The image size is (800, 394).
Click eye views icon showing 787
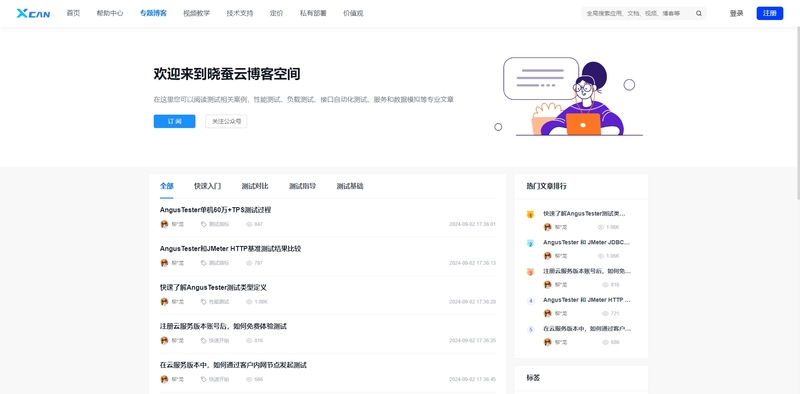[x=249, y=263]
